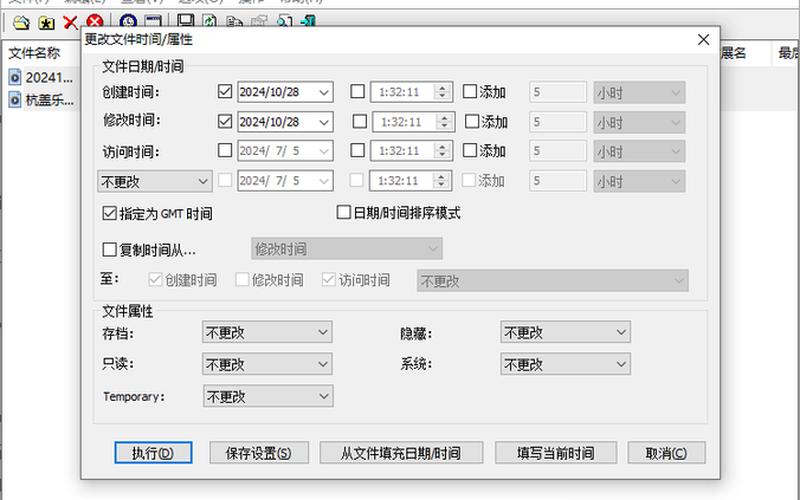Viewport: 800px width, 500px height.
Task: Enable the 访问时间 time-of-day checkbox
Action: click(x=358, y=151)
